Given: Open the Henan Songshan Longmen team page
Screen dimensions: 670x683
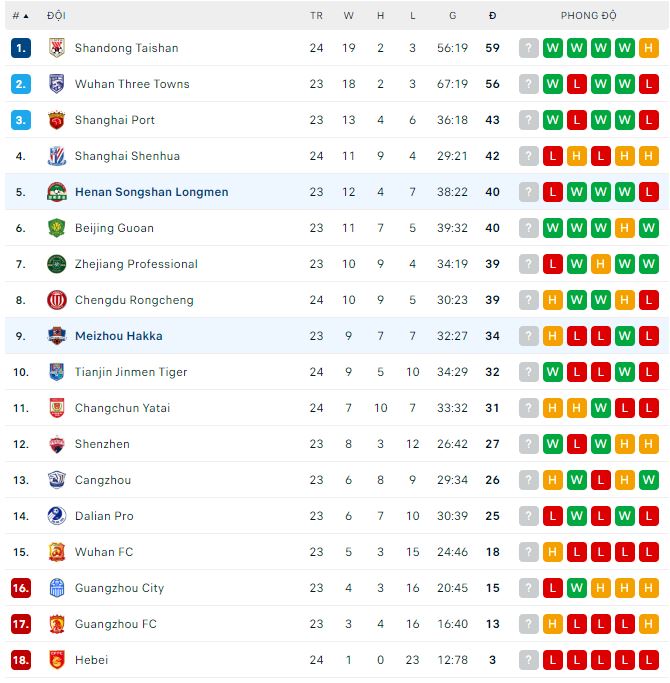Looking at the screenshot, I should 151,192.
